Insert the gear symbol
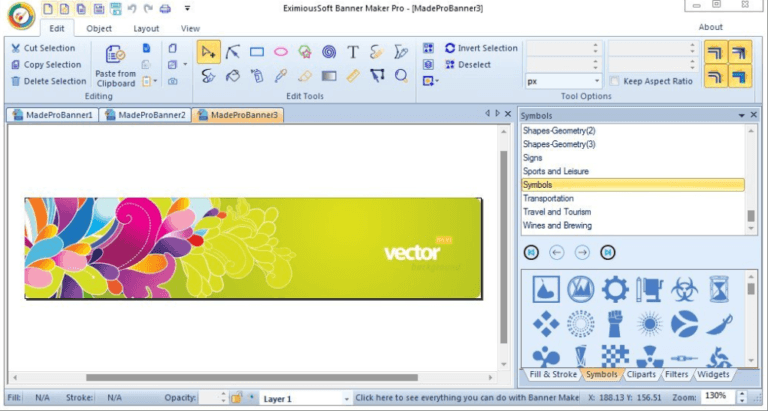The width and height of the screenshot is (768, 411). tap(615, 289)
